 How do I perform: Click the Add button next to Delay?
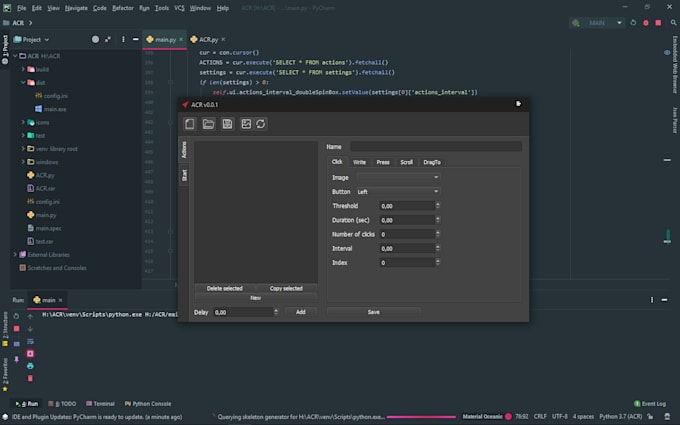301,312
